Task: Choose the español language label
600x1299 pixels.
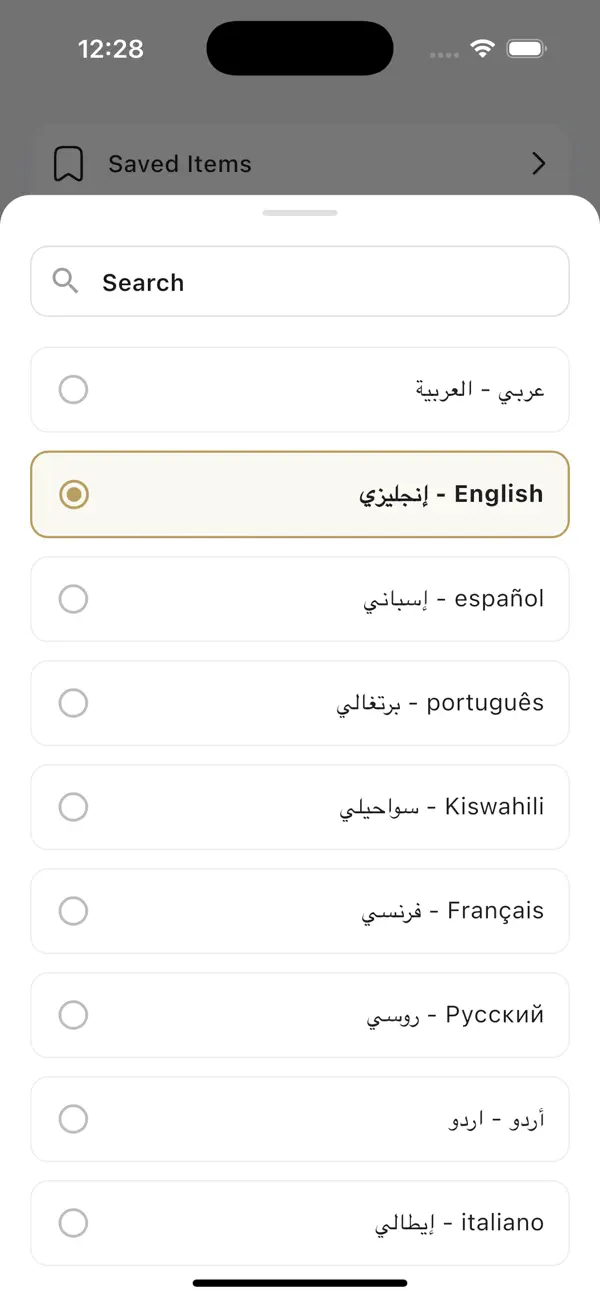Action: pyautogui.click(x=453, y=599)
